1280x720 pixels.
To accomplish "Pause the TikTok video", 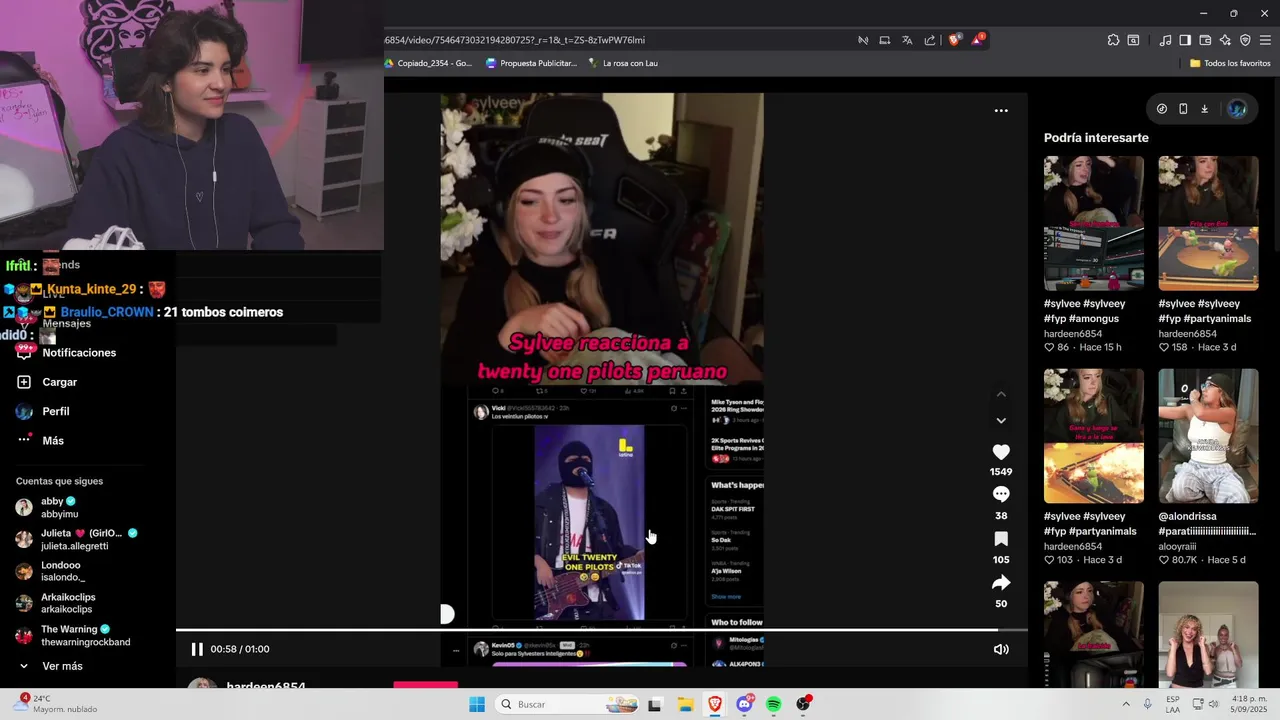I will coord(197,649).
